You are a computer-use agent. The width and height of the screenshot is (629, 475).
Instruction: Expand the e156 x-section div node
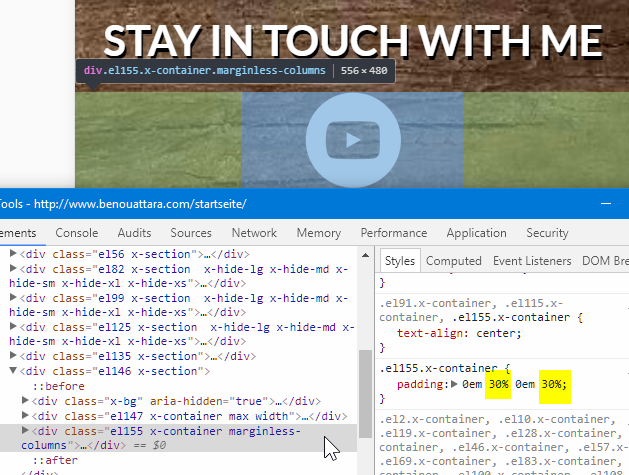click(x=13, y=254)
